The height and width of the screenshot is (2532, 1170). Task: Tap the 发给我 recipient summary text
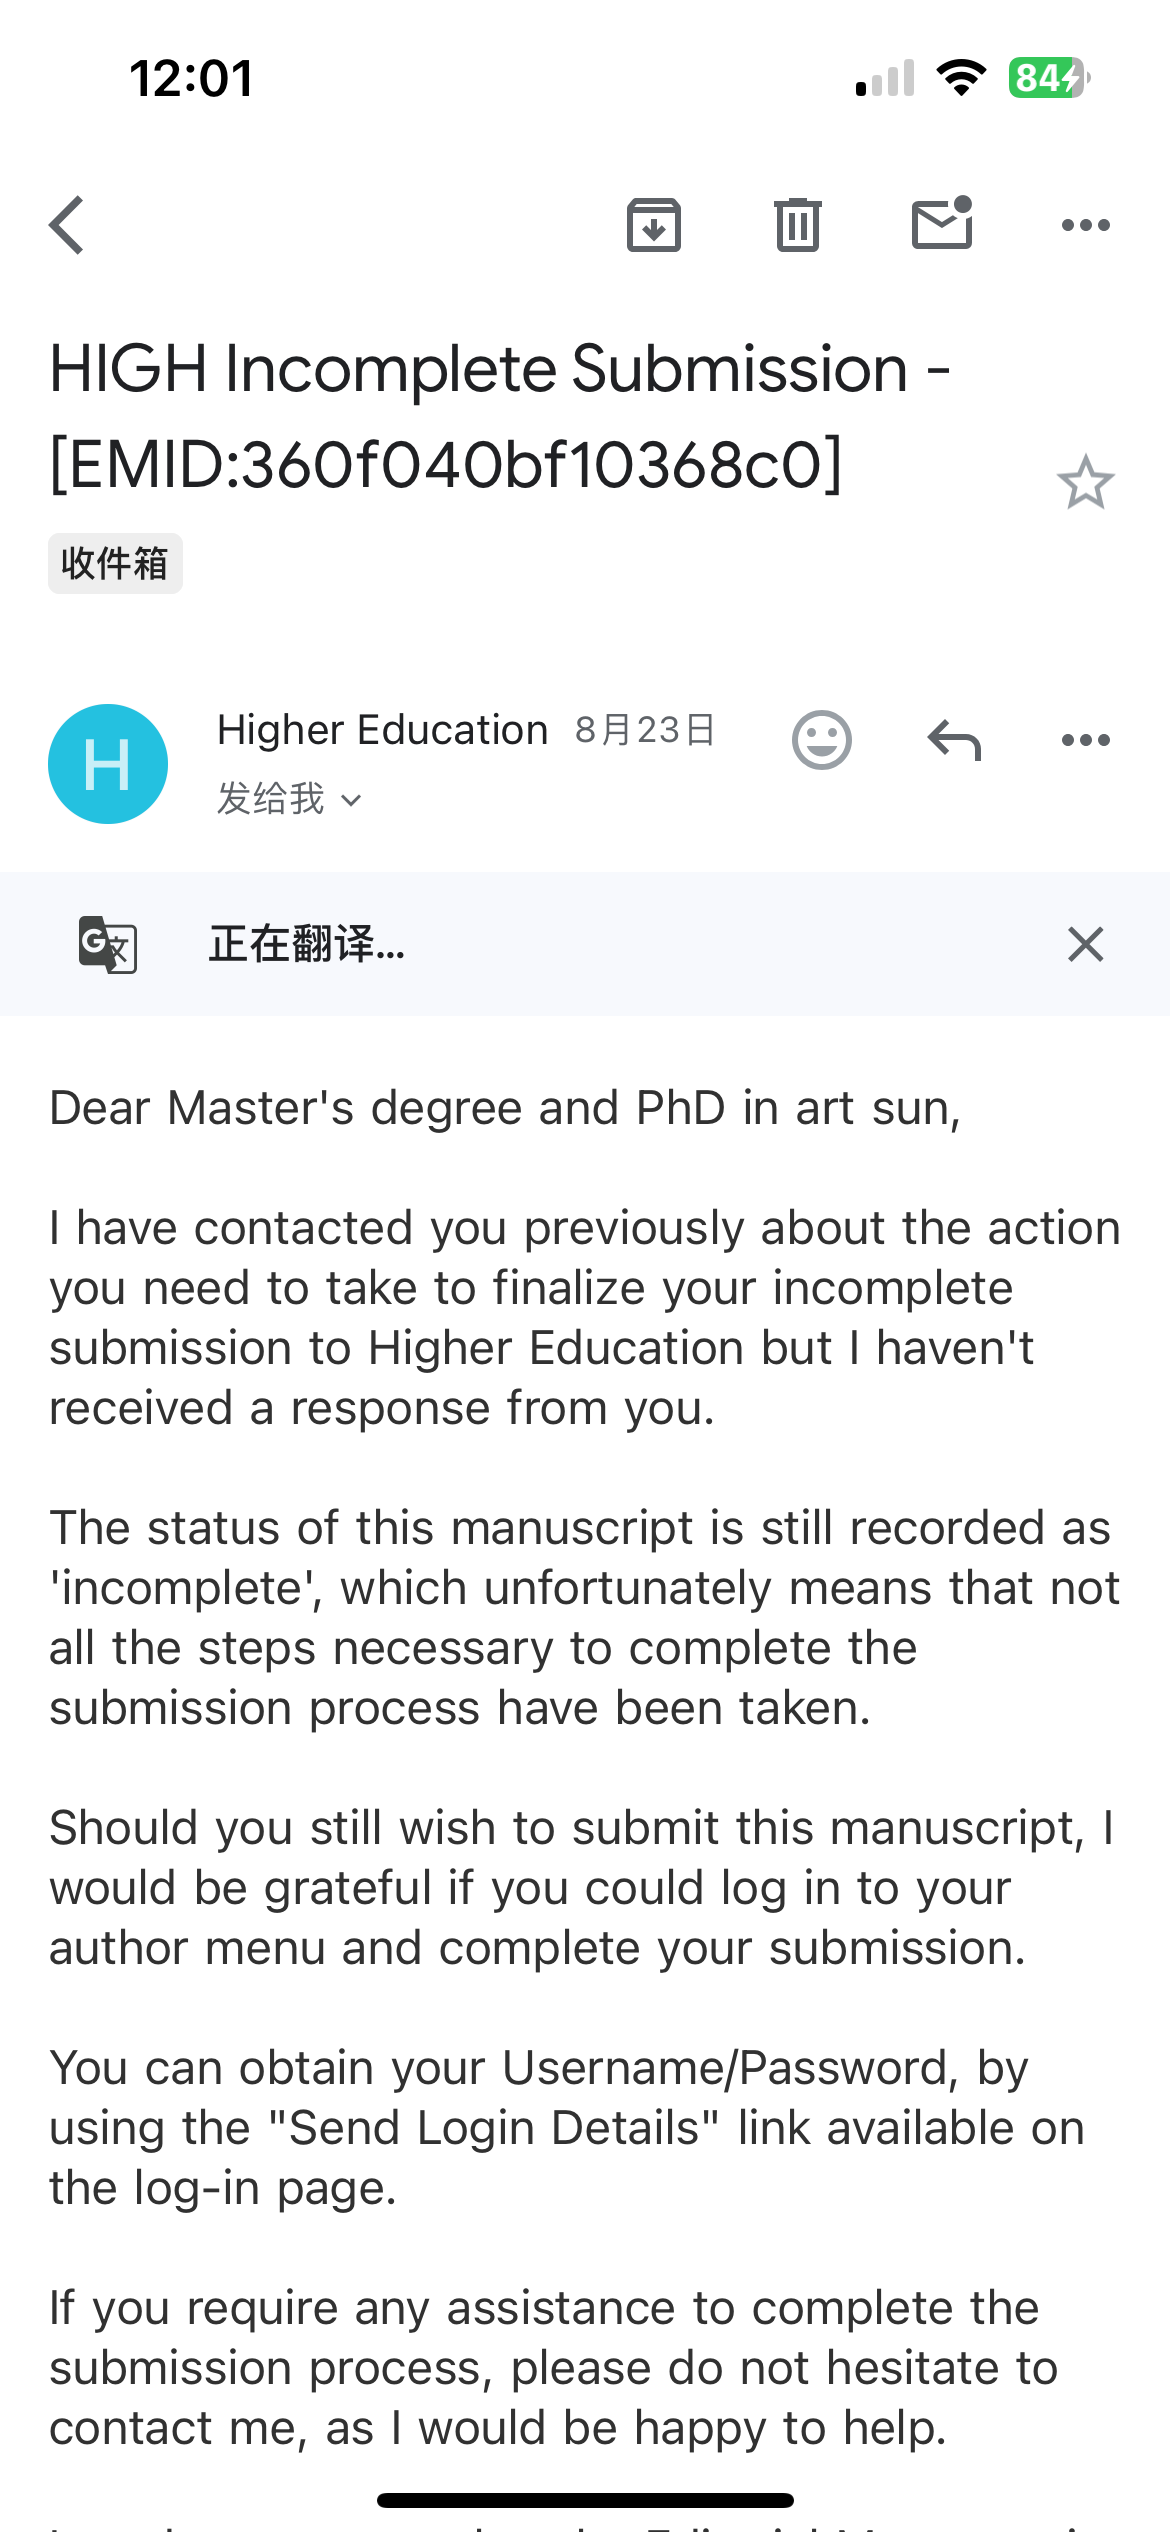coord(271,799)
